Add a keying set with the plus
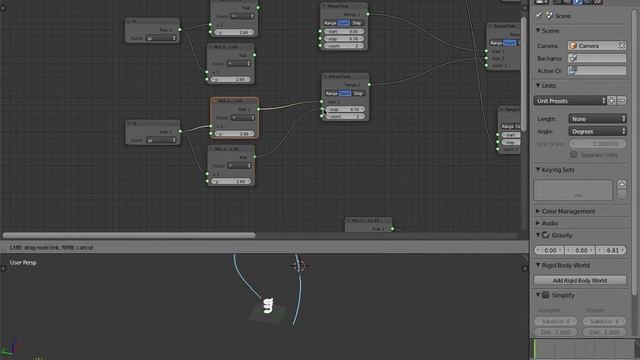The width and height of the screenshot is (640, 360). click(x=622, y=185)
